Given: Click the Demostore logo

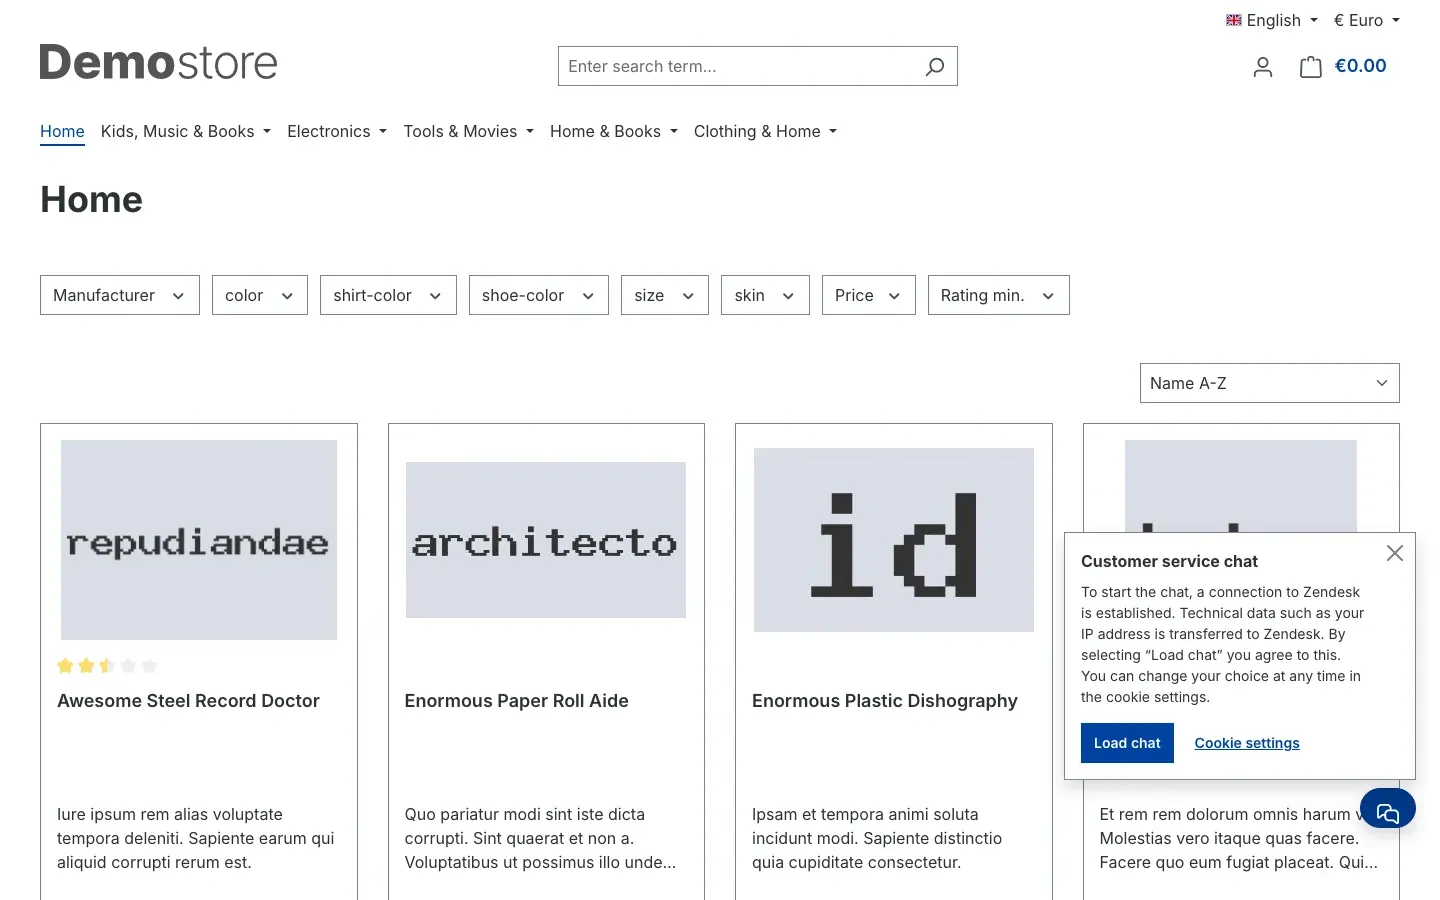Looking at the screenshot, I should pos(158,62).
